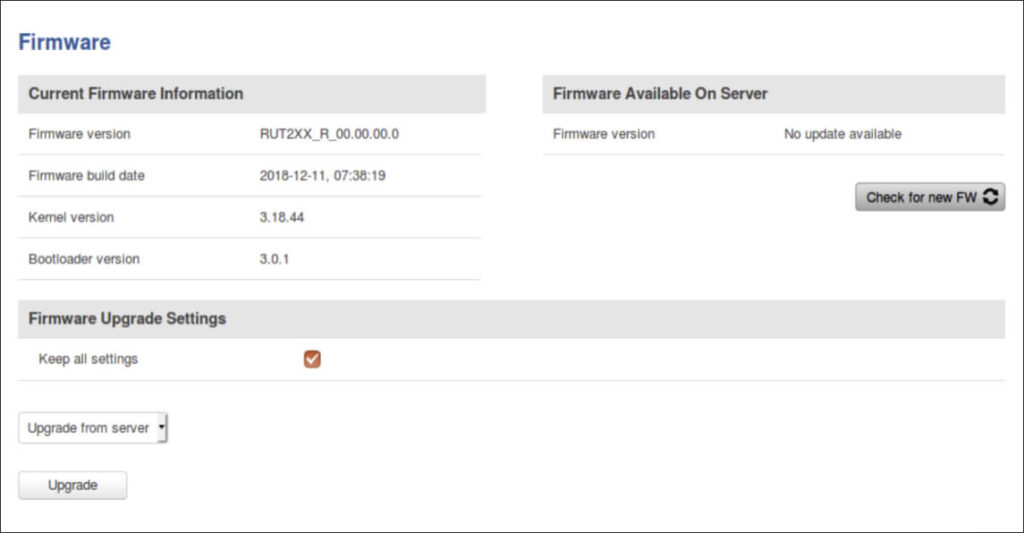1024x533 pixels.
Task: Click the Kernel version label
Action: point(71,217)
